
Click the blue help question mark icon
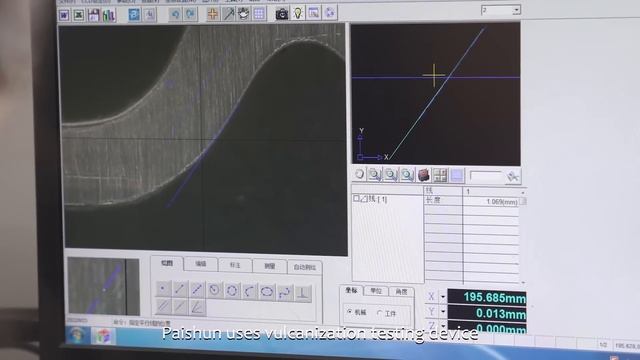[134, 15]
